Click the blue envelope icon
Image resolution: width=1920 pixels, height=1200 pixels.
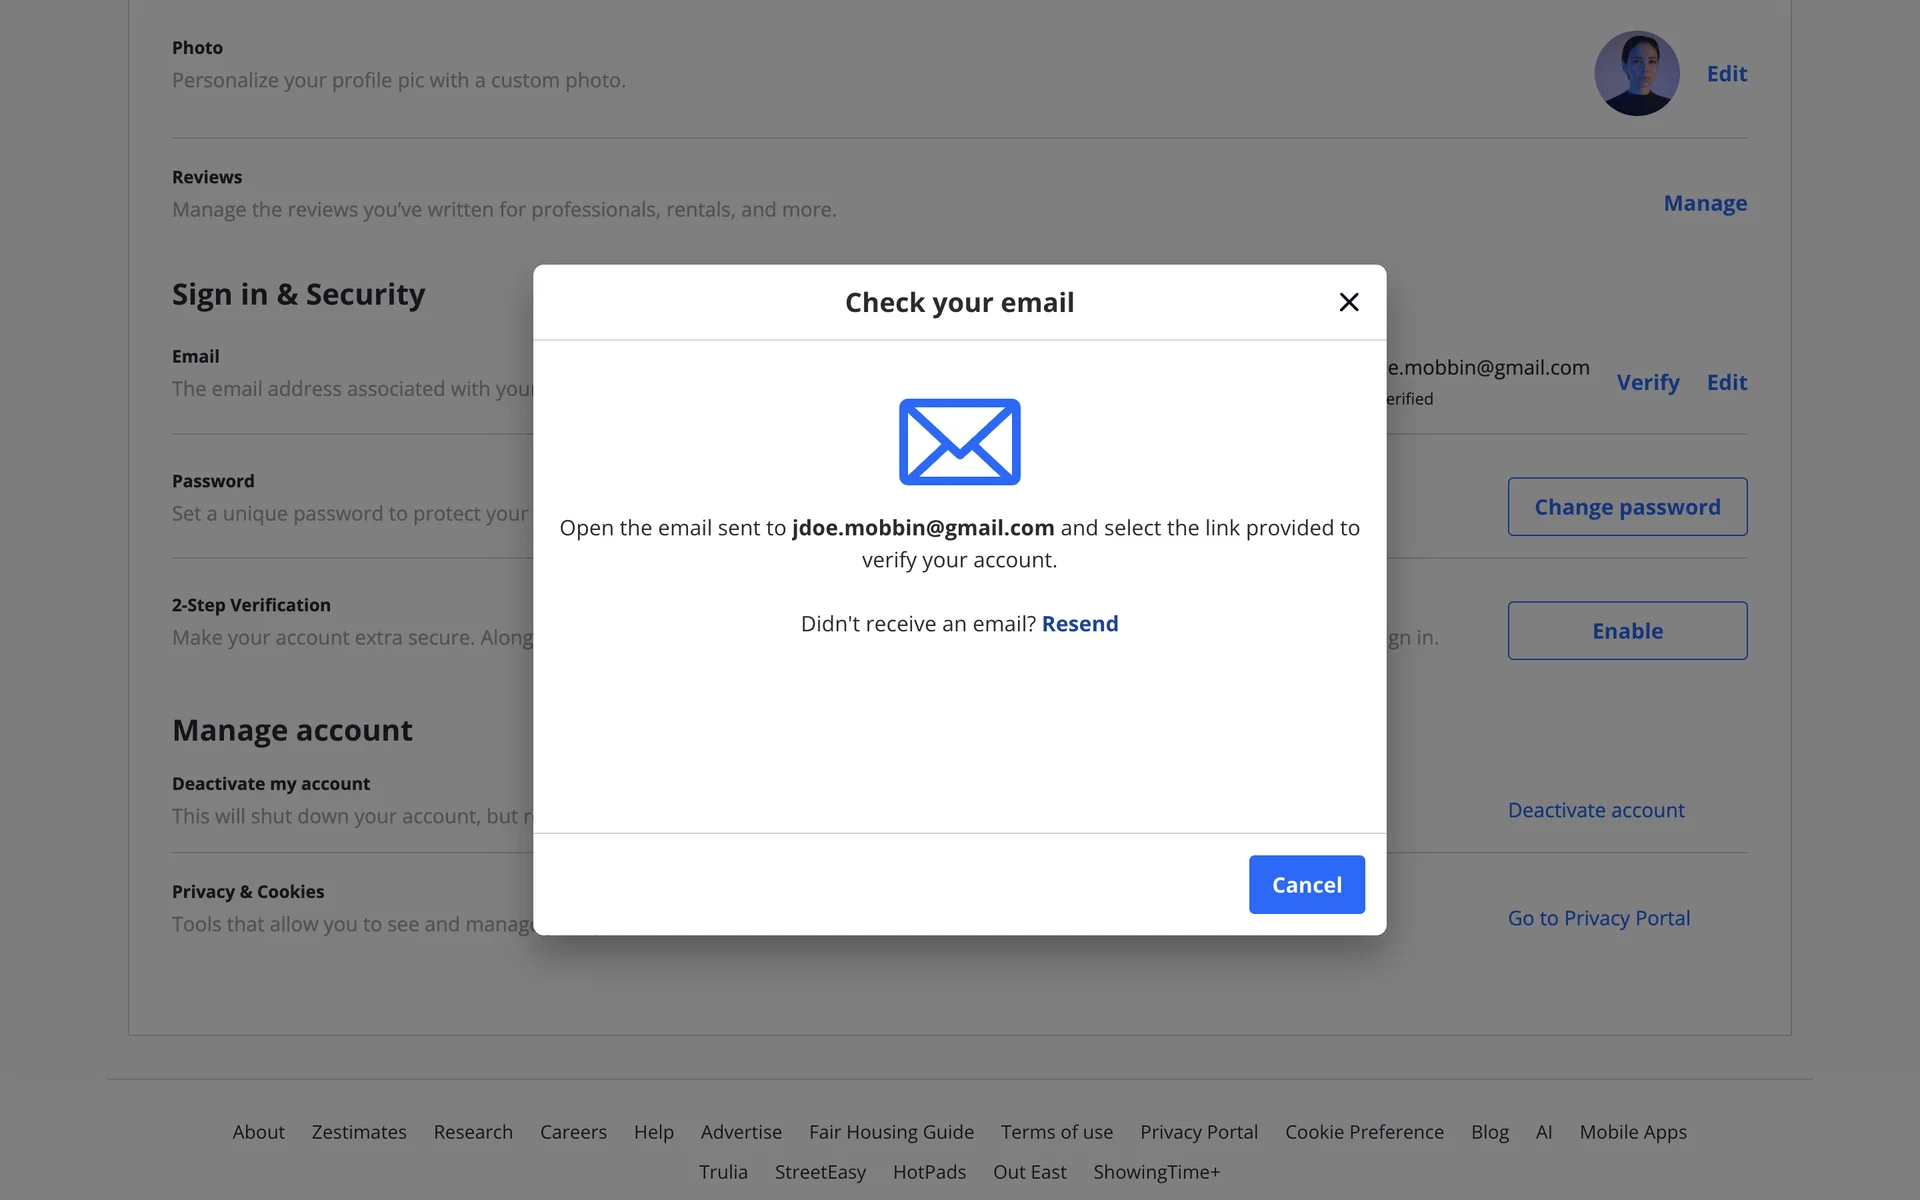pyautogui.click(x=959, y=442)
